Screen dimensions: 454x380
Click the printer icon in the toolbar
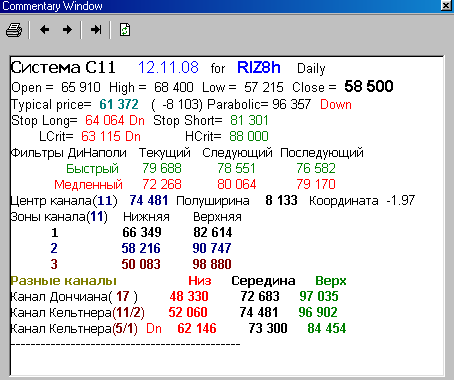(x=14, y=30)
